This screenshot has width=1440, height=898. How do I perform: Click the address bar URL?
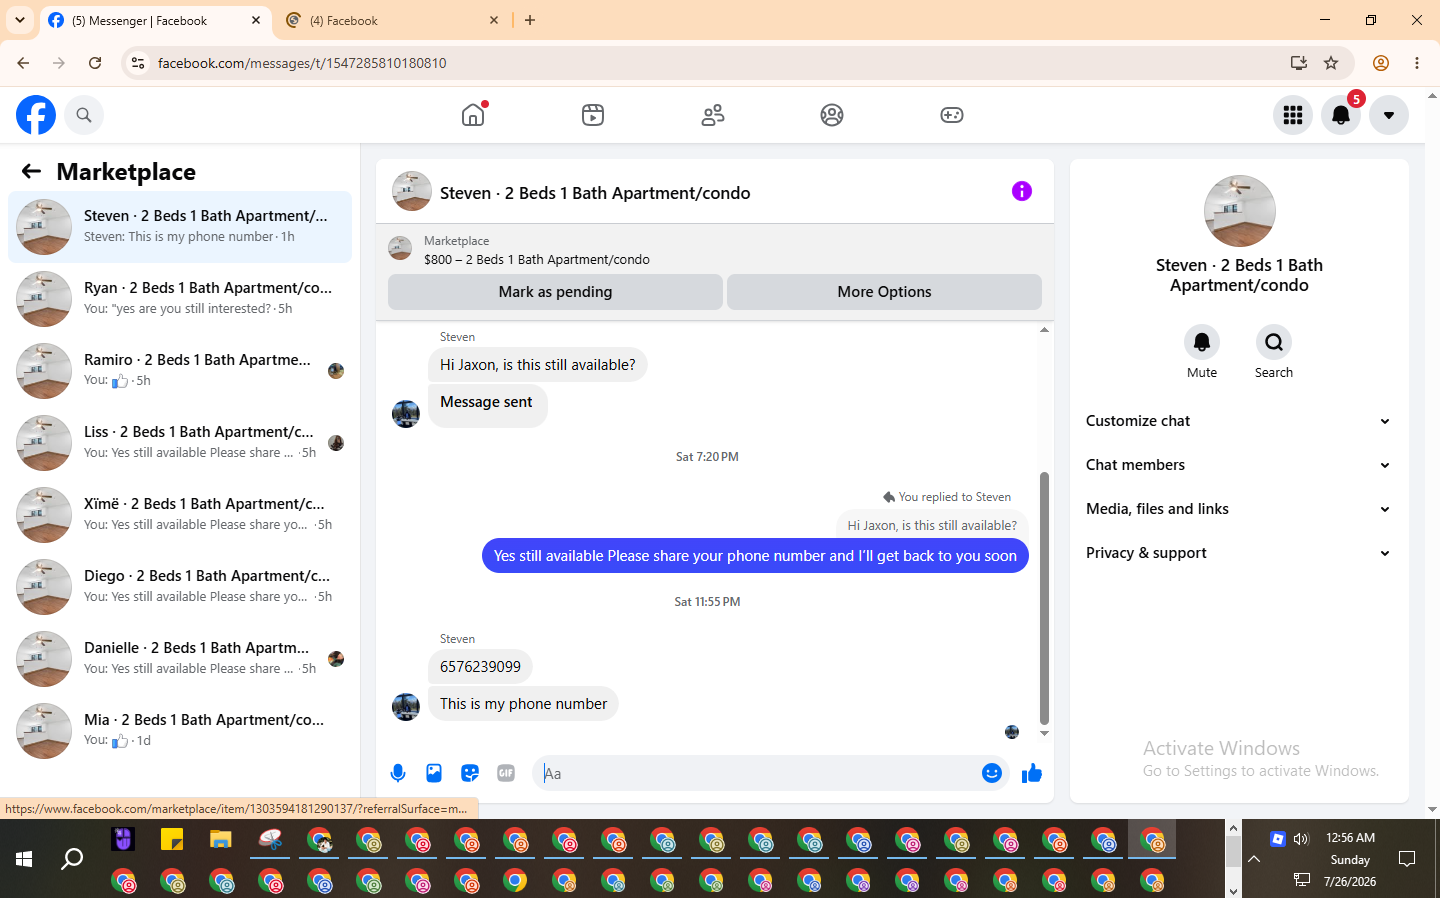coord(302,63)
